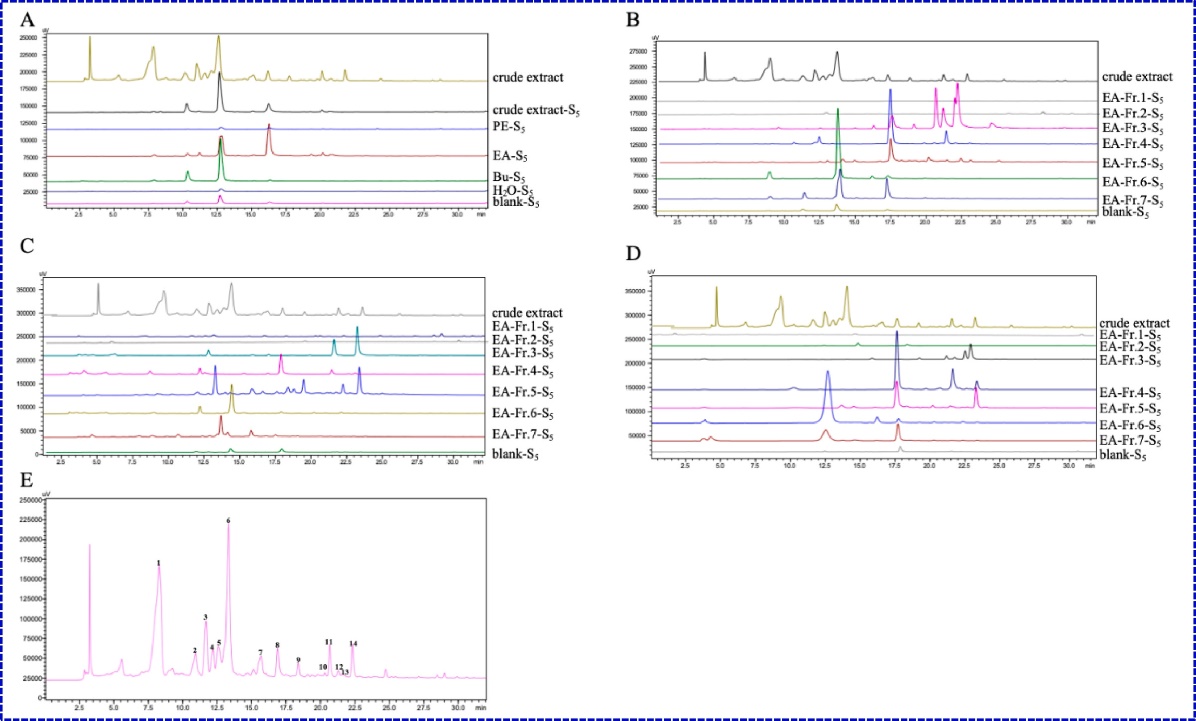Click the 275000 y-axis value in panel B
This screenshot has height=721, width=1196.
click(x=640, y=51)
